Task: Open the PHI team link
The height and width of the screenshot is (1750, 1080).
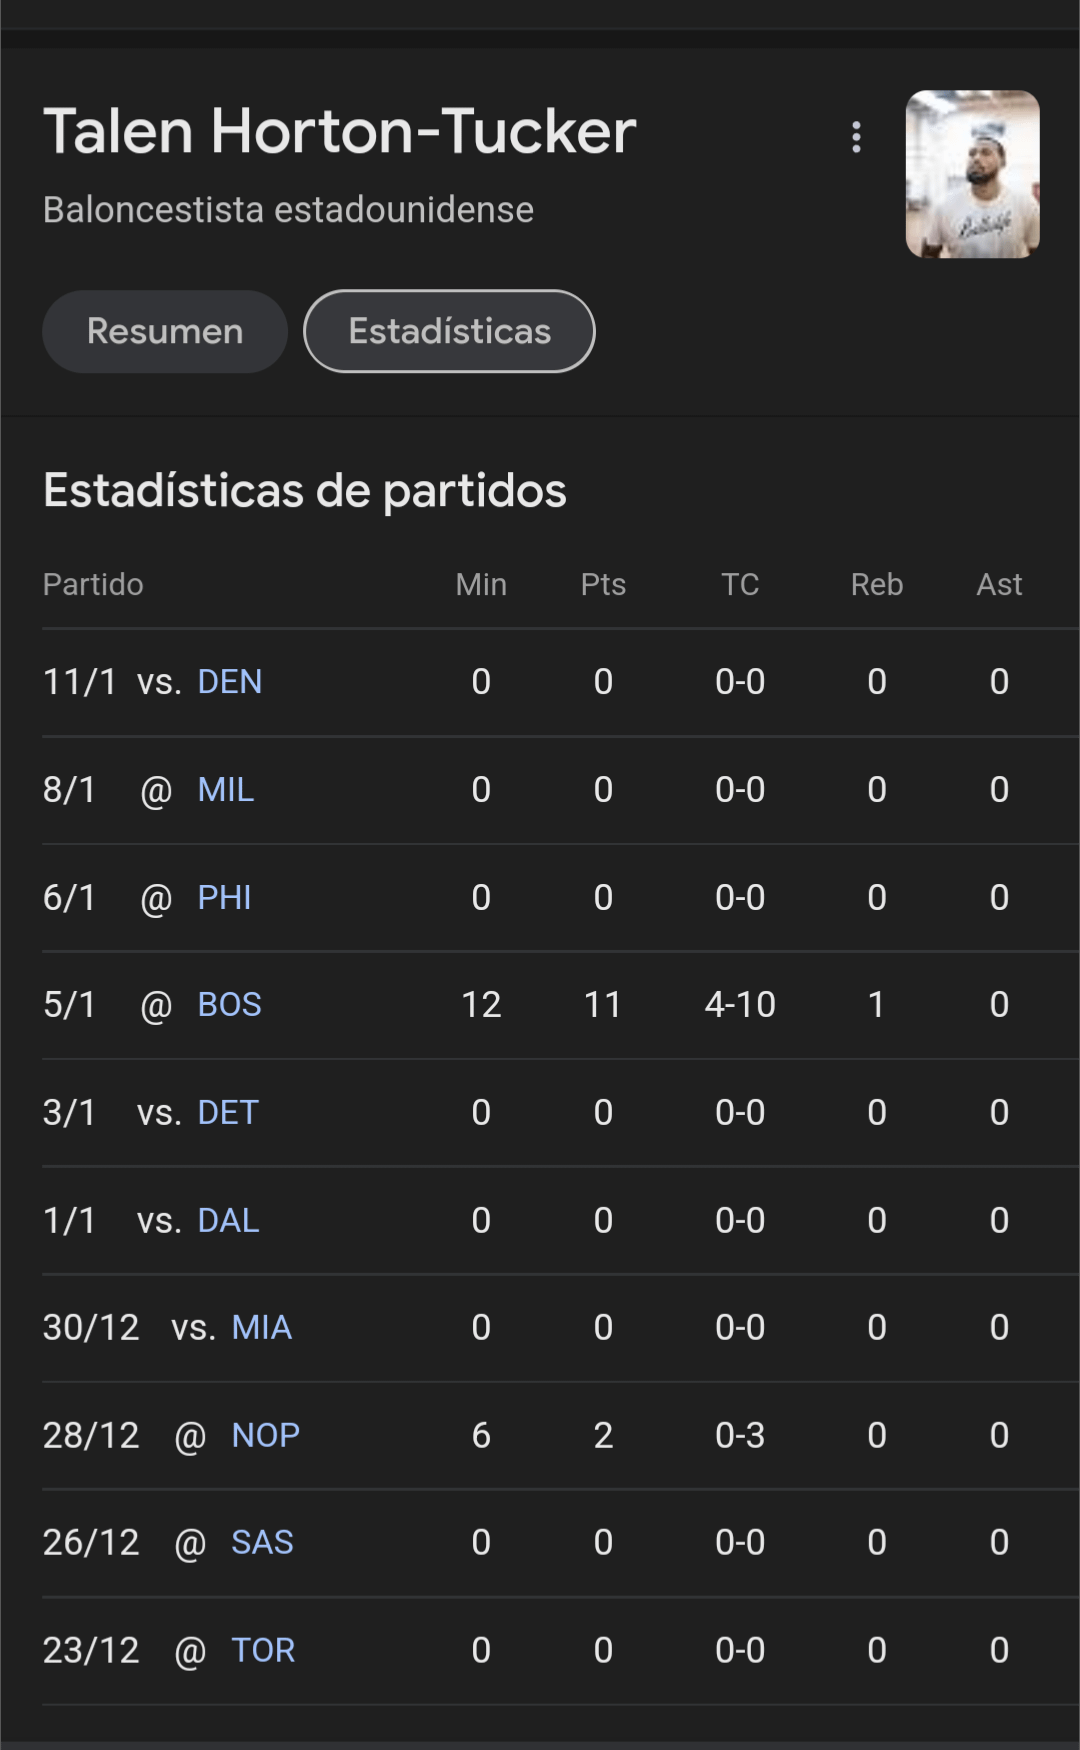Action: 225,898
